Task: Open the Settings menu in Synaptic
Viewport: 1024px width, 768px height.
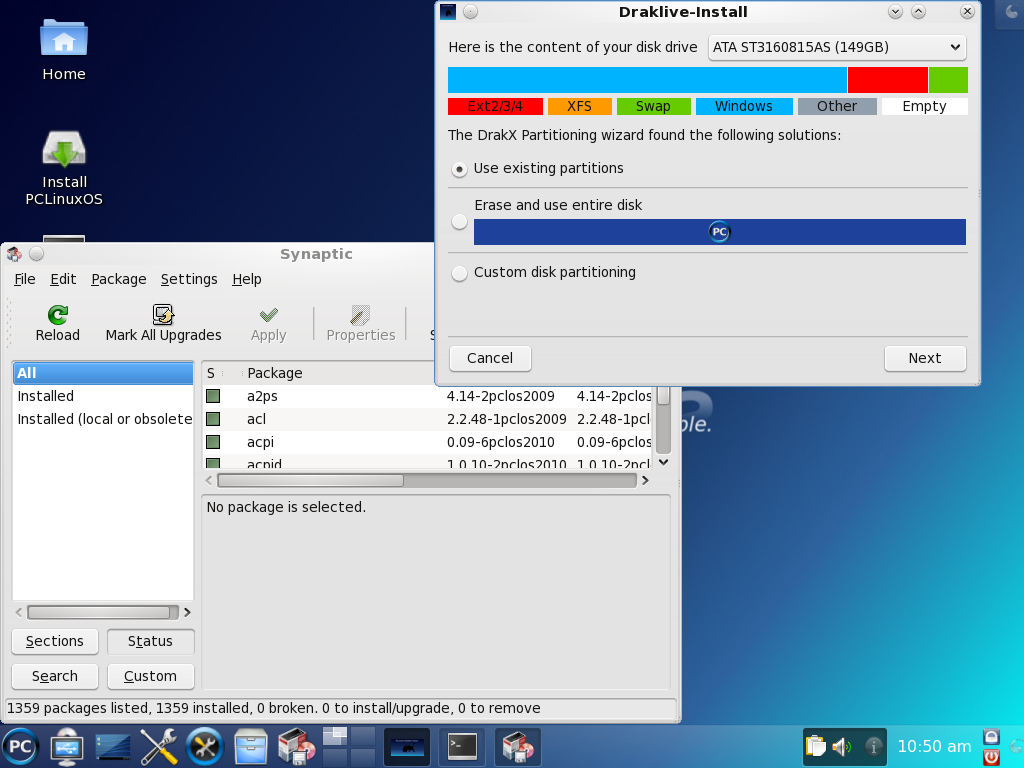Action: tap(189, 279)
